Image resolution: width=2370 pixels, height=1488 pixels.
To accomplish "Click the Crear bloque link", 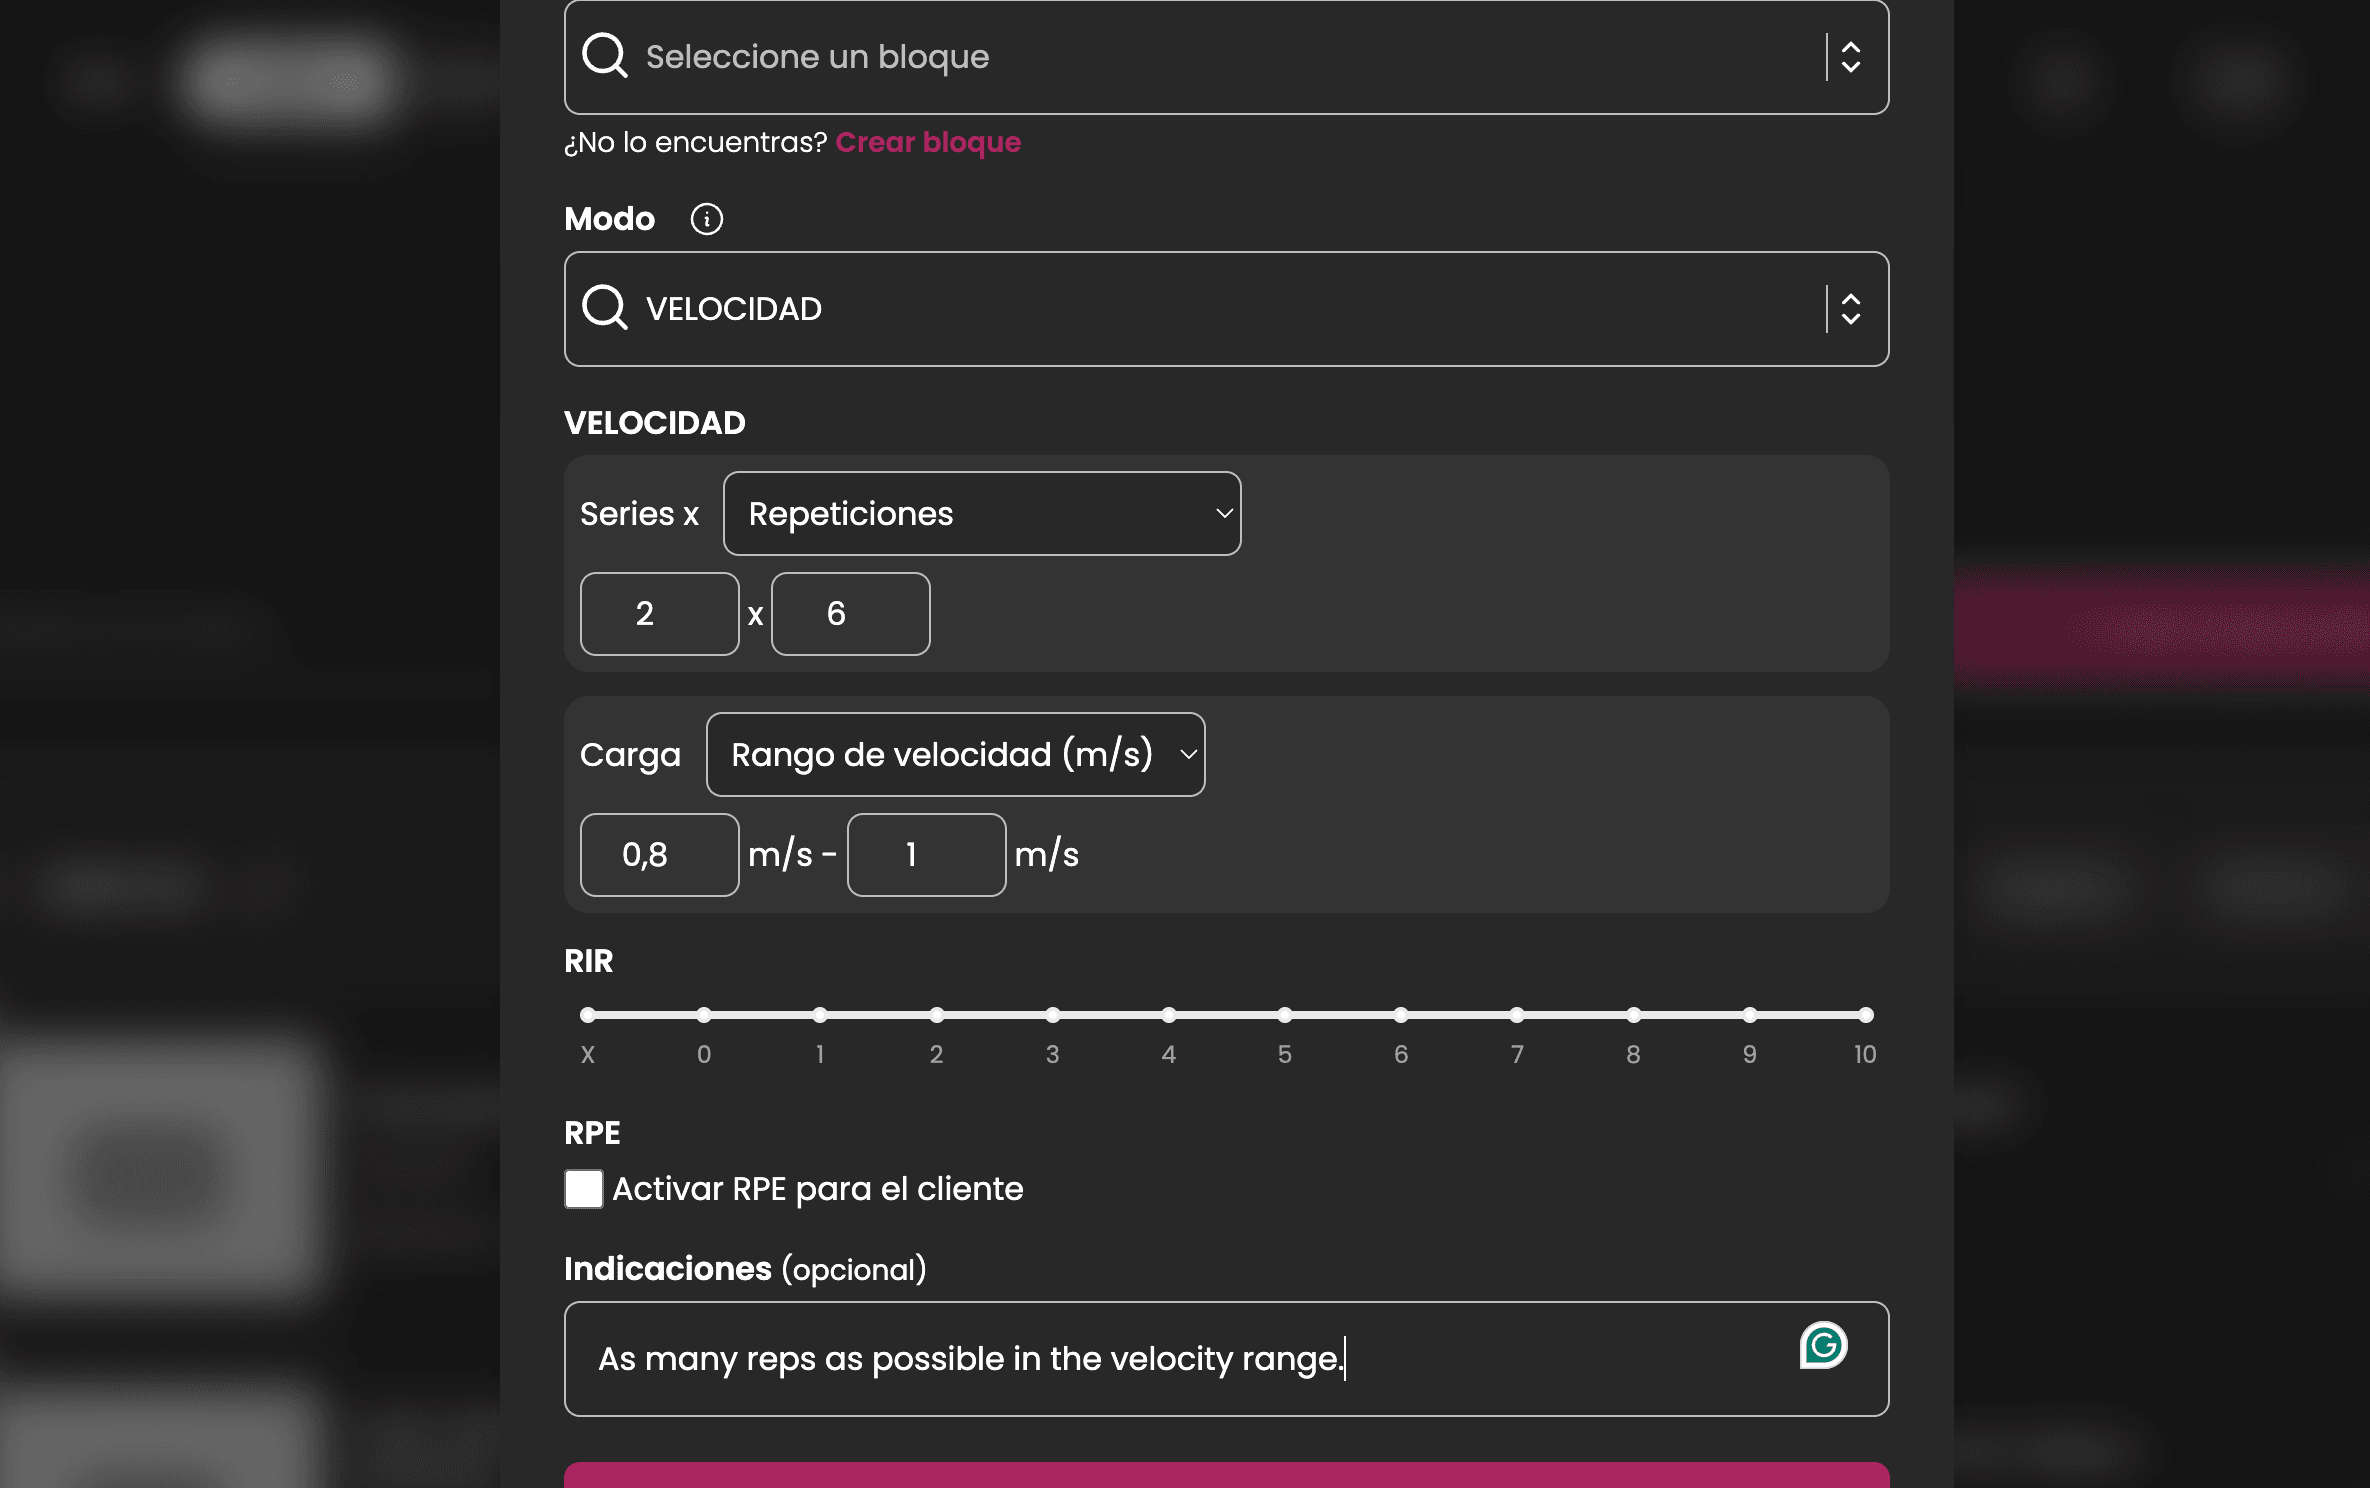I will [928, 142].
